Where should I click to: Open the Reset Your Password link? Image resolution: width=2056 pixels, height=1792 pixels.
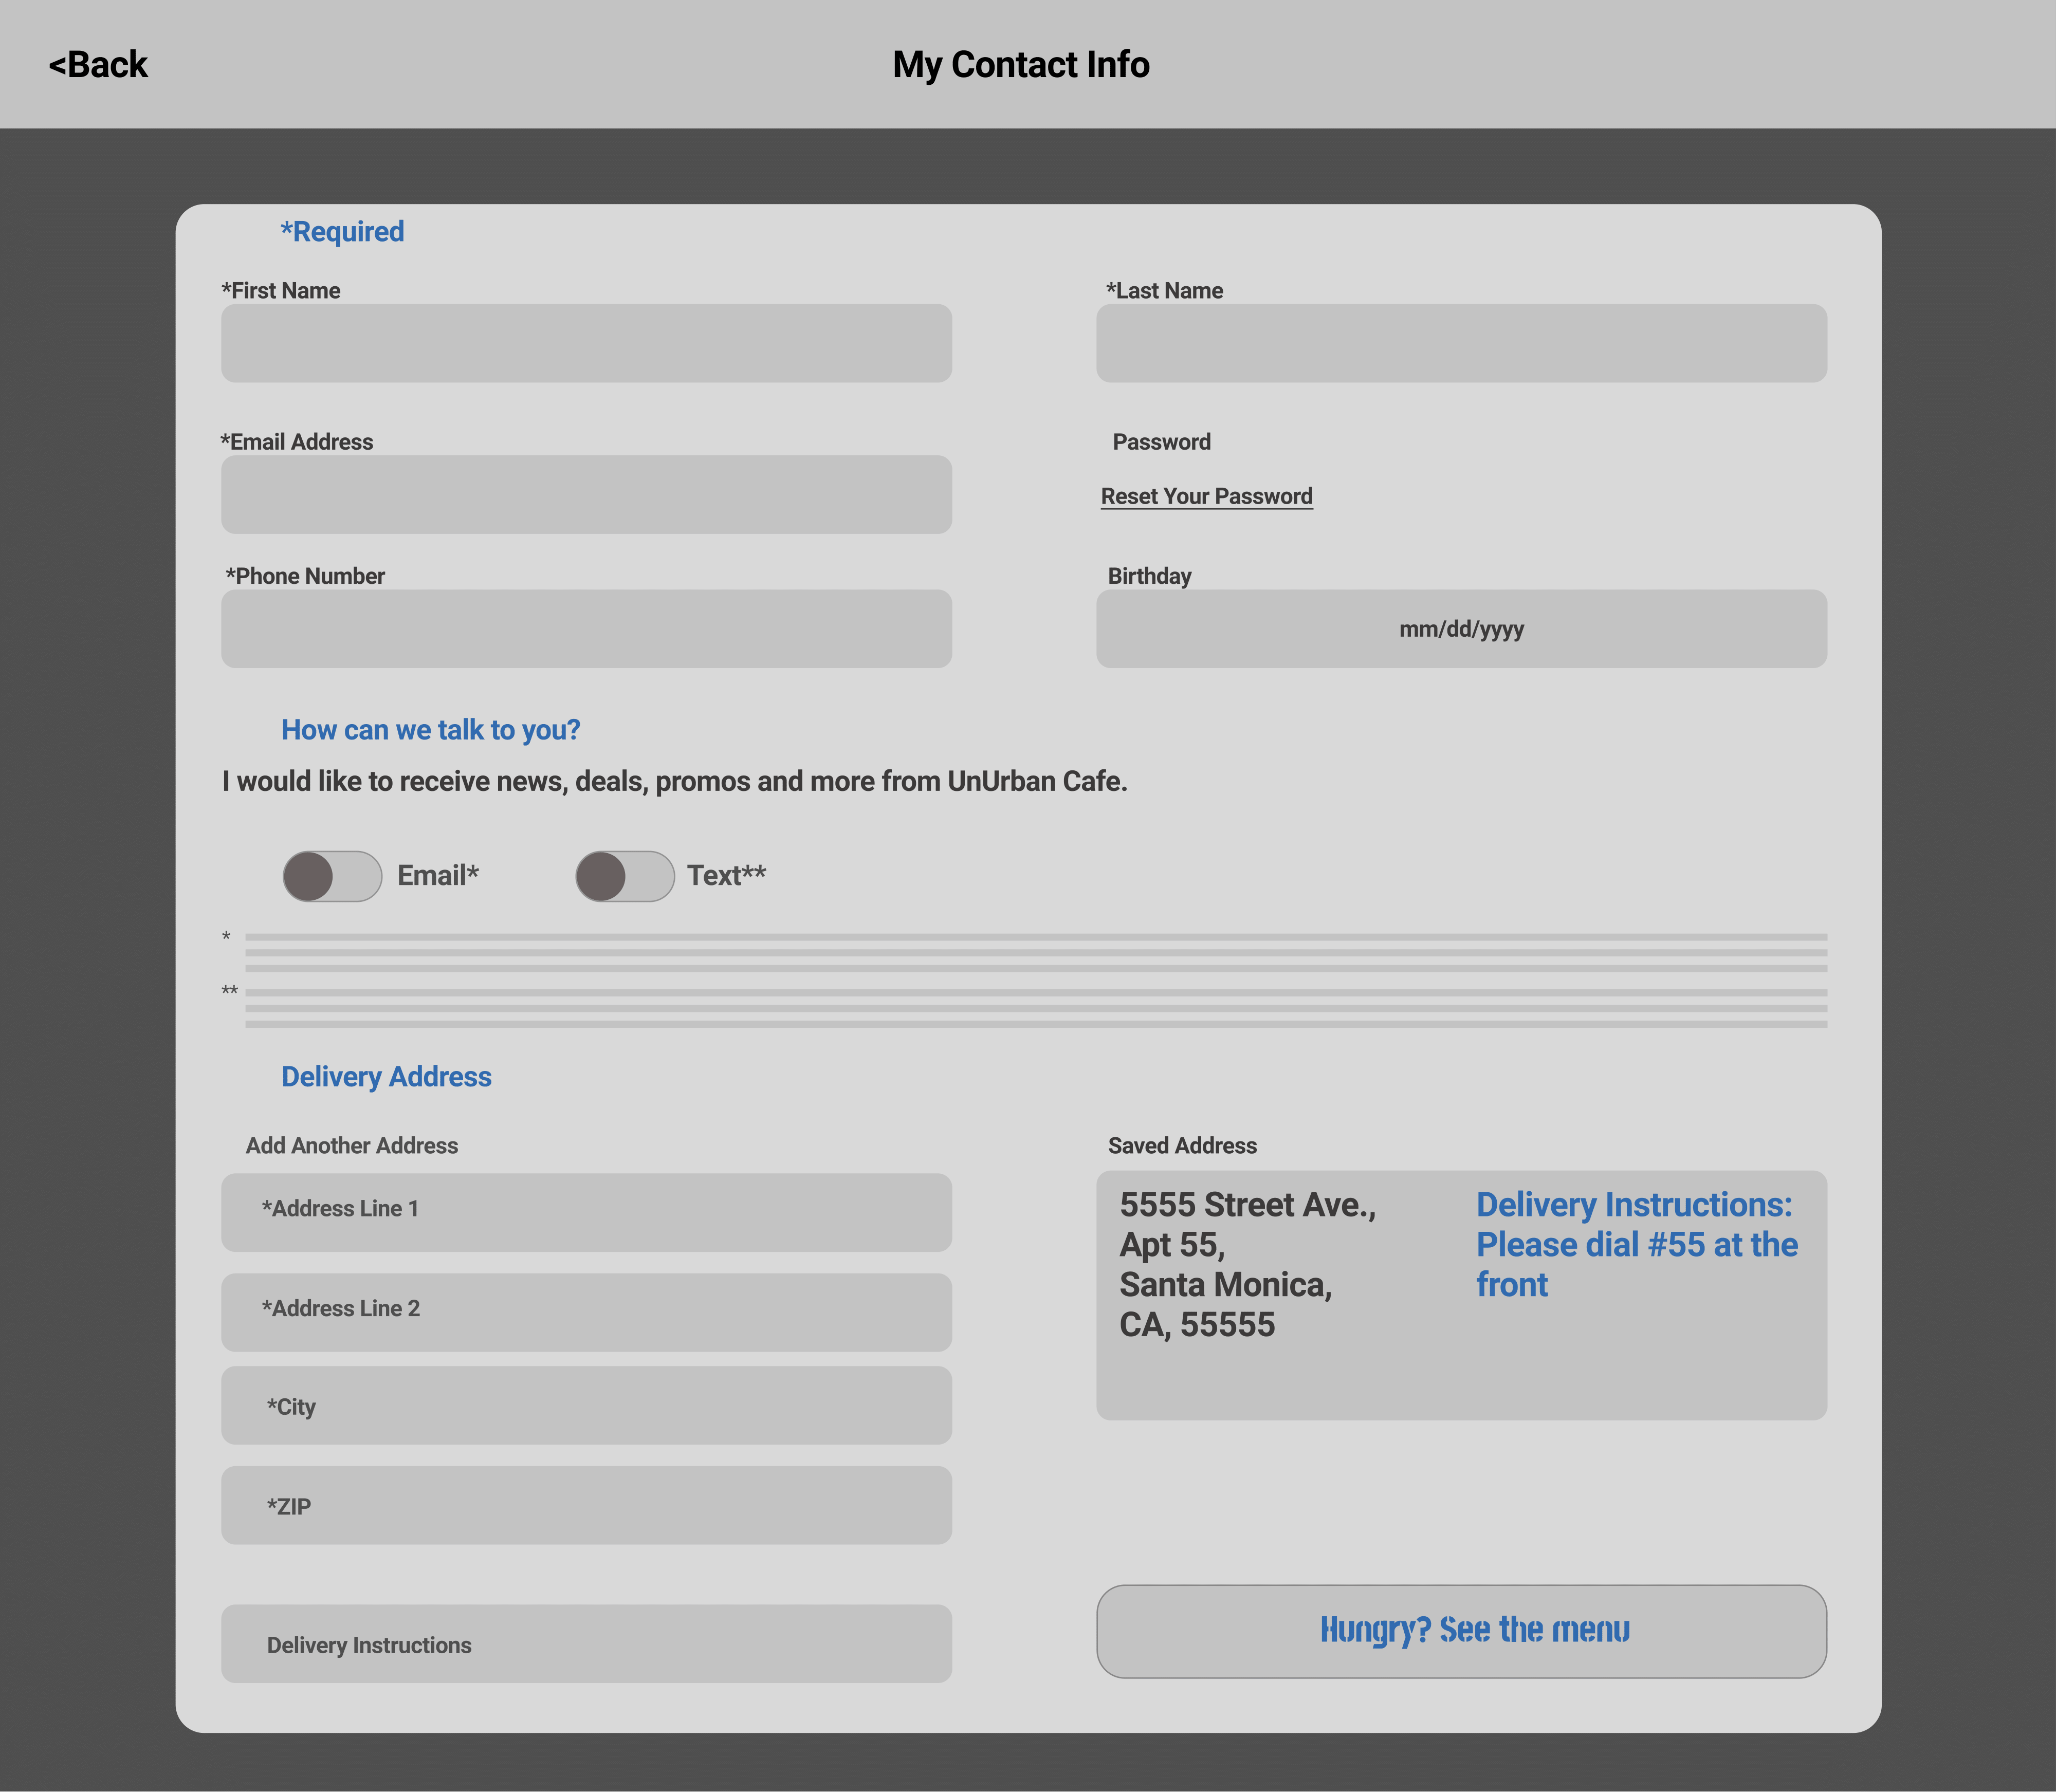point(1206,496)
